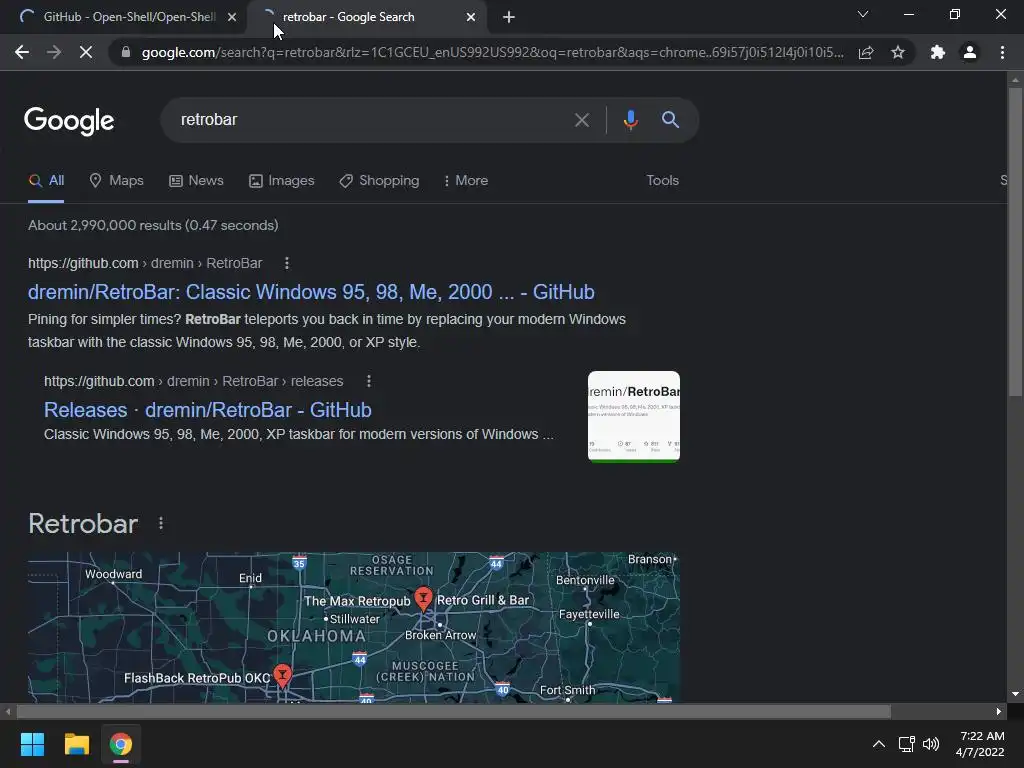The height and width of the screenshot is (768, 1024).
Task: Switch to the Shopping results tab
Action: coord(379,181)
